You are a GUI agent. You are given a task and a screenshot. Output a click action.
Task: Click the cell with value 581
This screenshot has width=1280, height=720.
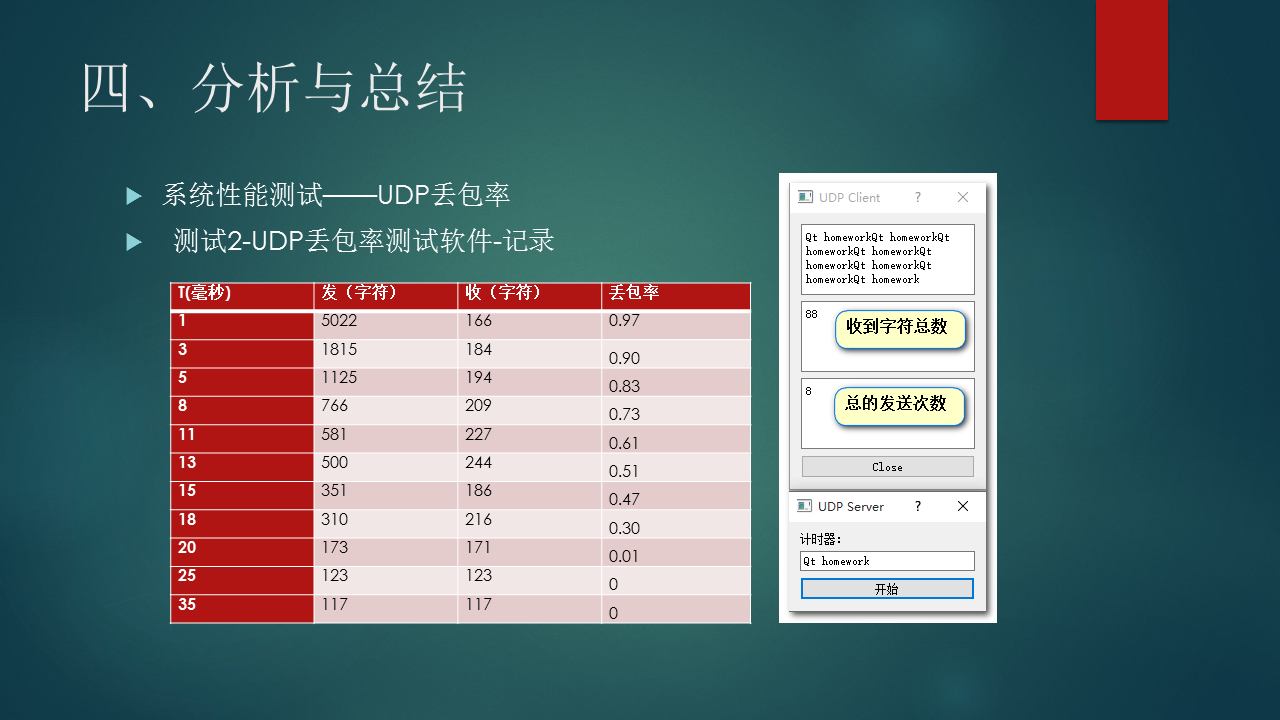386,439
